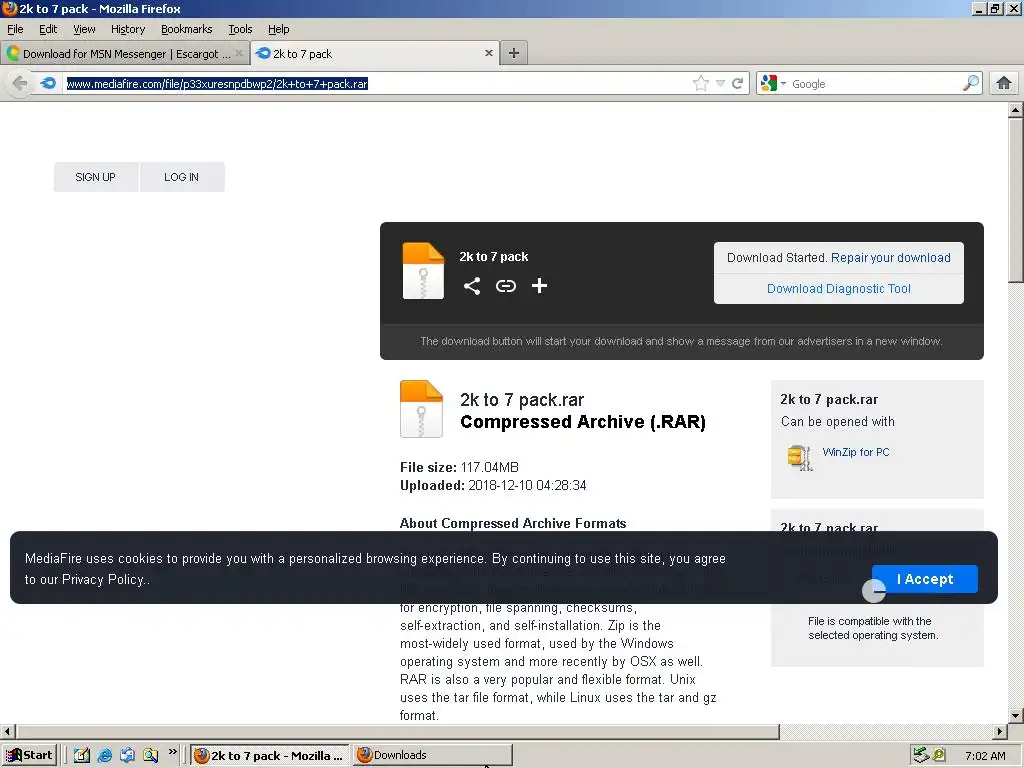Reload the page with the refresh icon
Viewport: 1024px width, 768px height.
click(738, 84)
